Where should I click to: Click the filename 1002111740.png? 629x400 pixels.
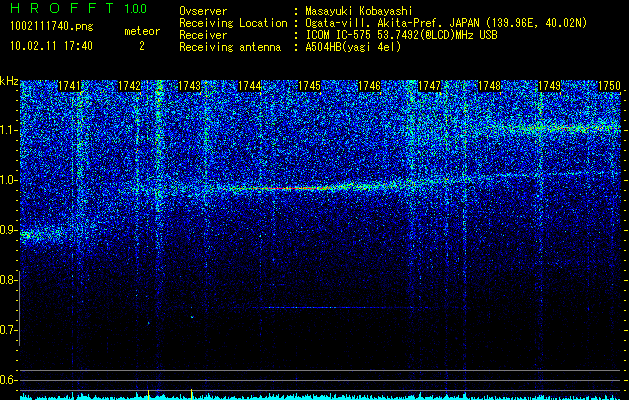[52, 27]
